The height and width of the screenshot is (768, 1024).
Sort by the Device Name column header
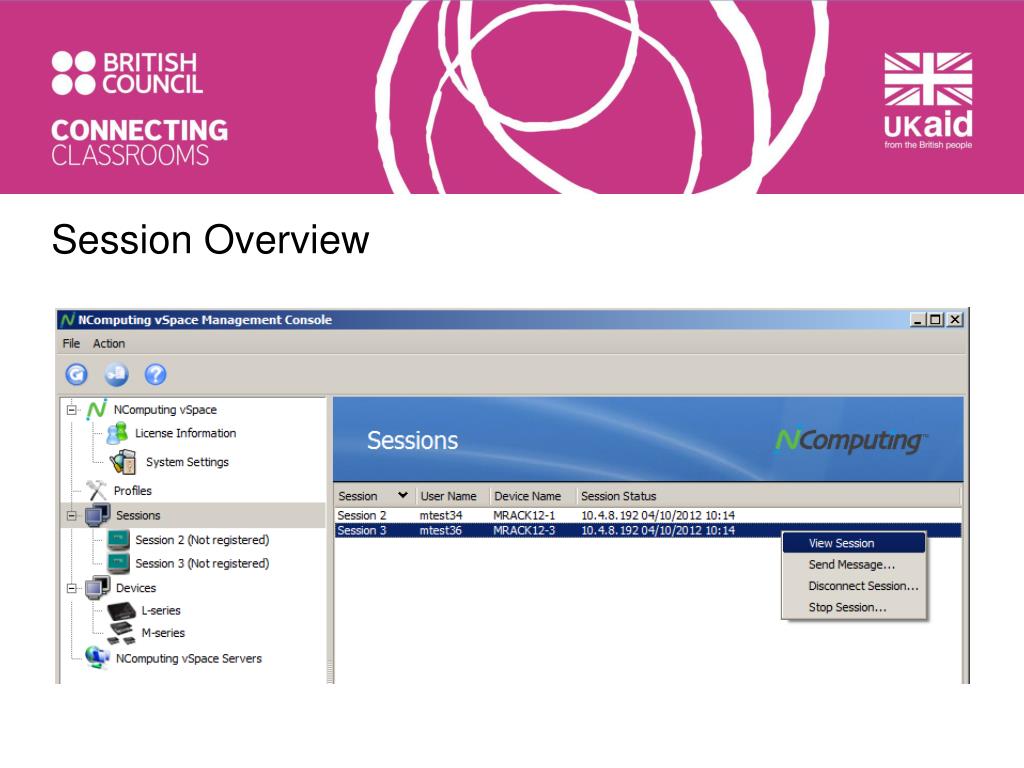(528, 496)
